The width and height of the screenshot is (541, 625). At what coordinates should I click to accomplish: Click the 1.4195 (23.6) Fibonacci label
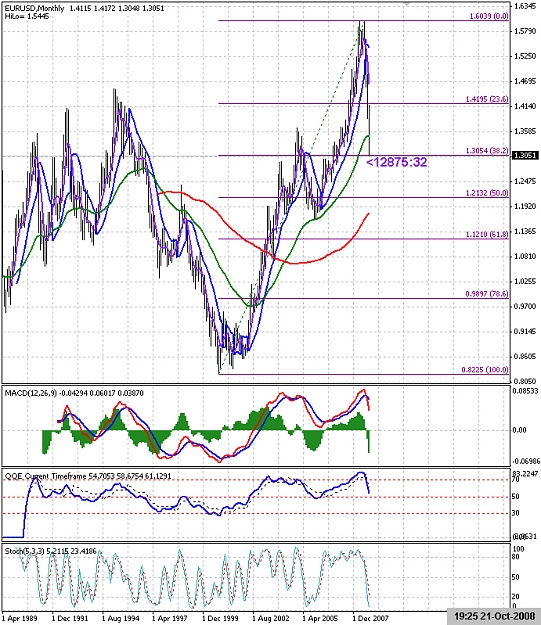point(487,99)
